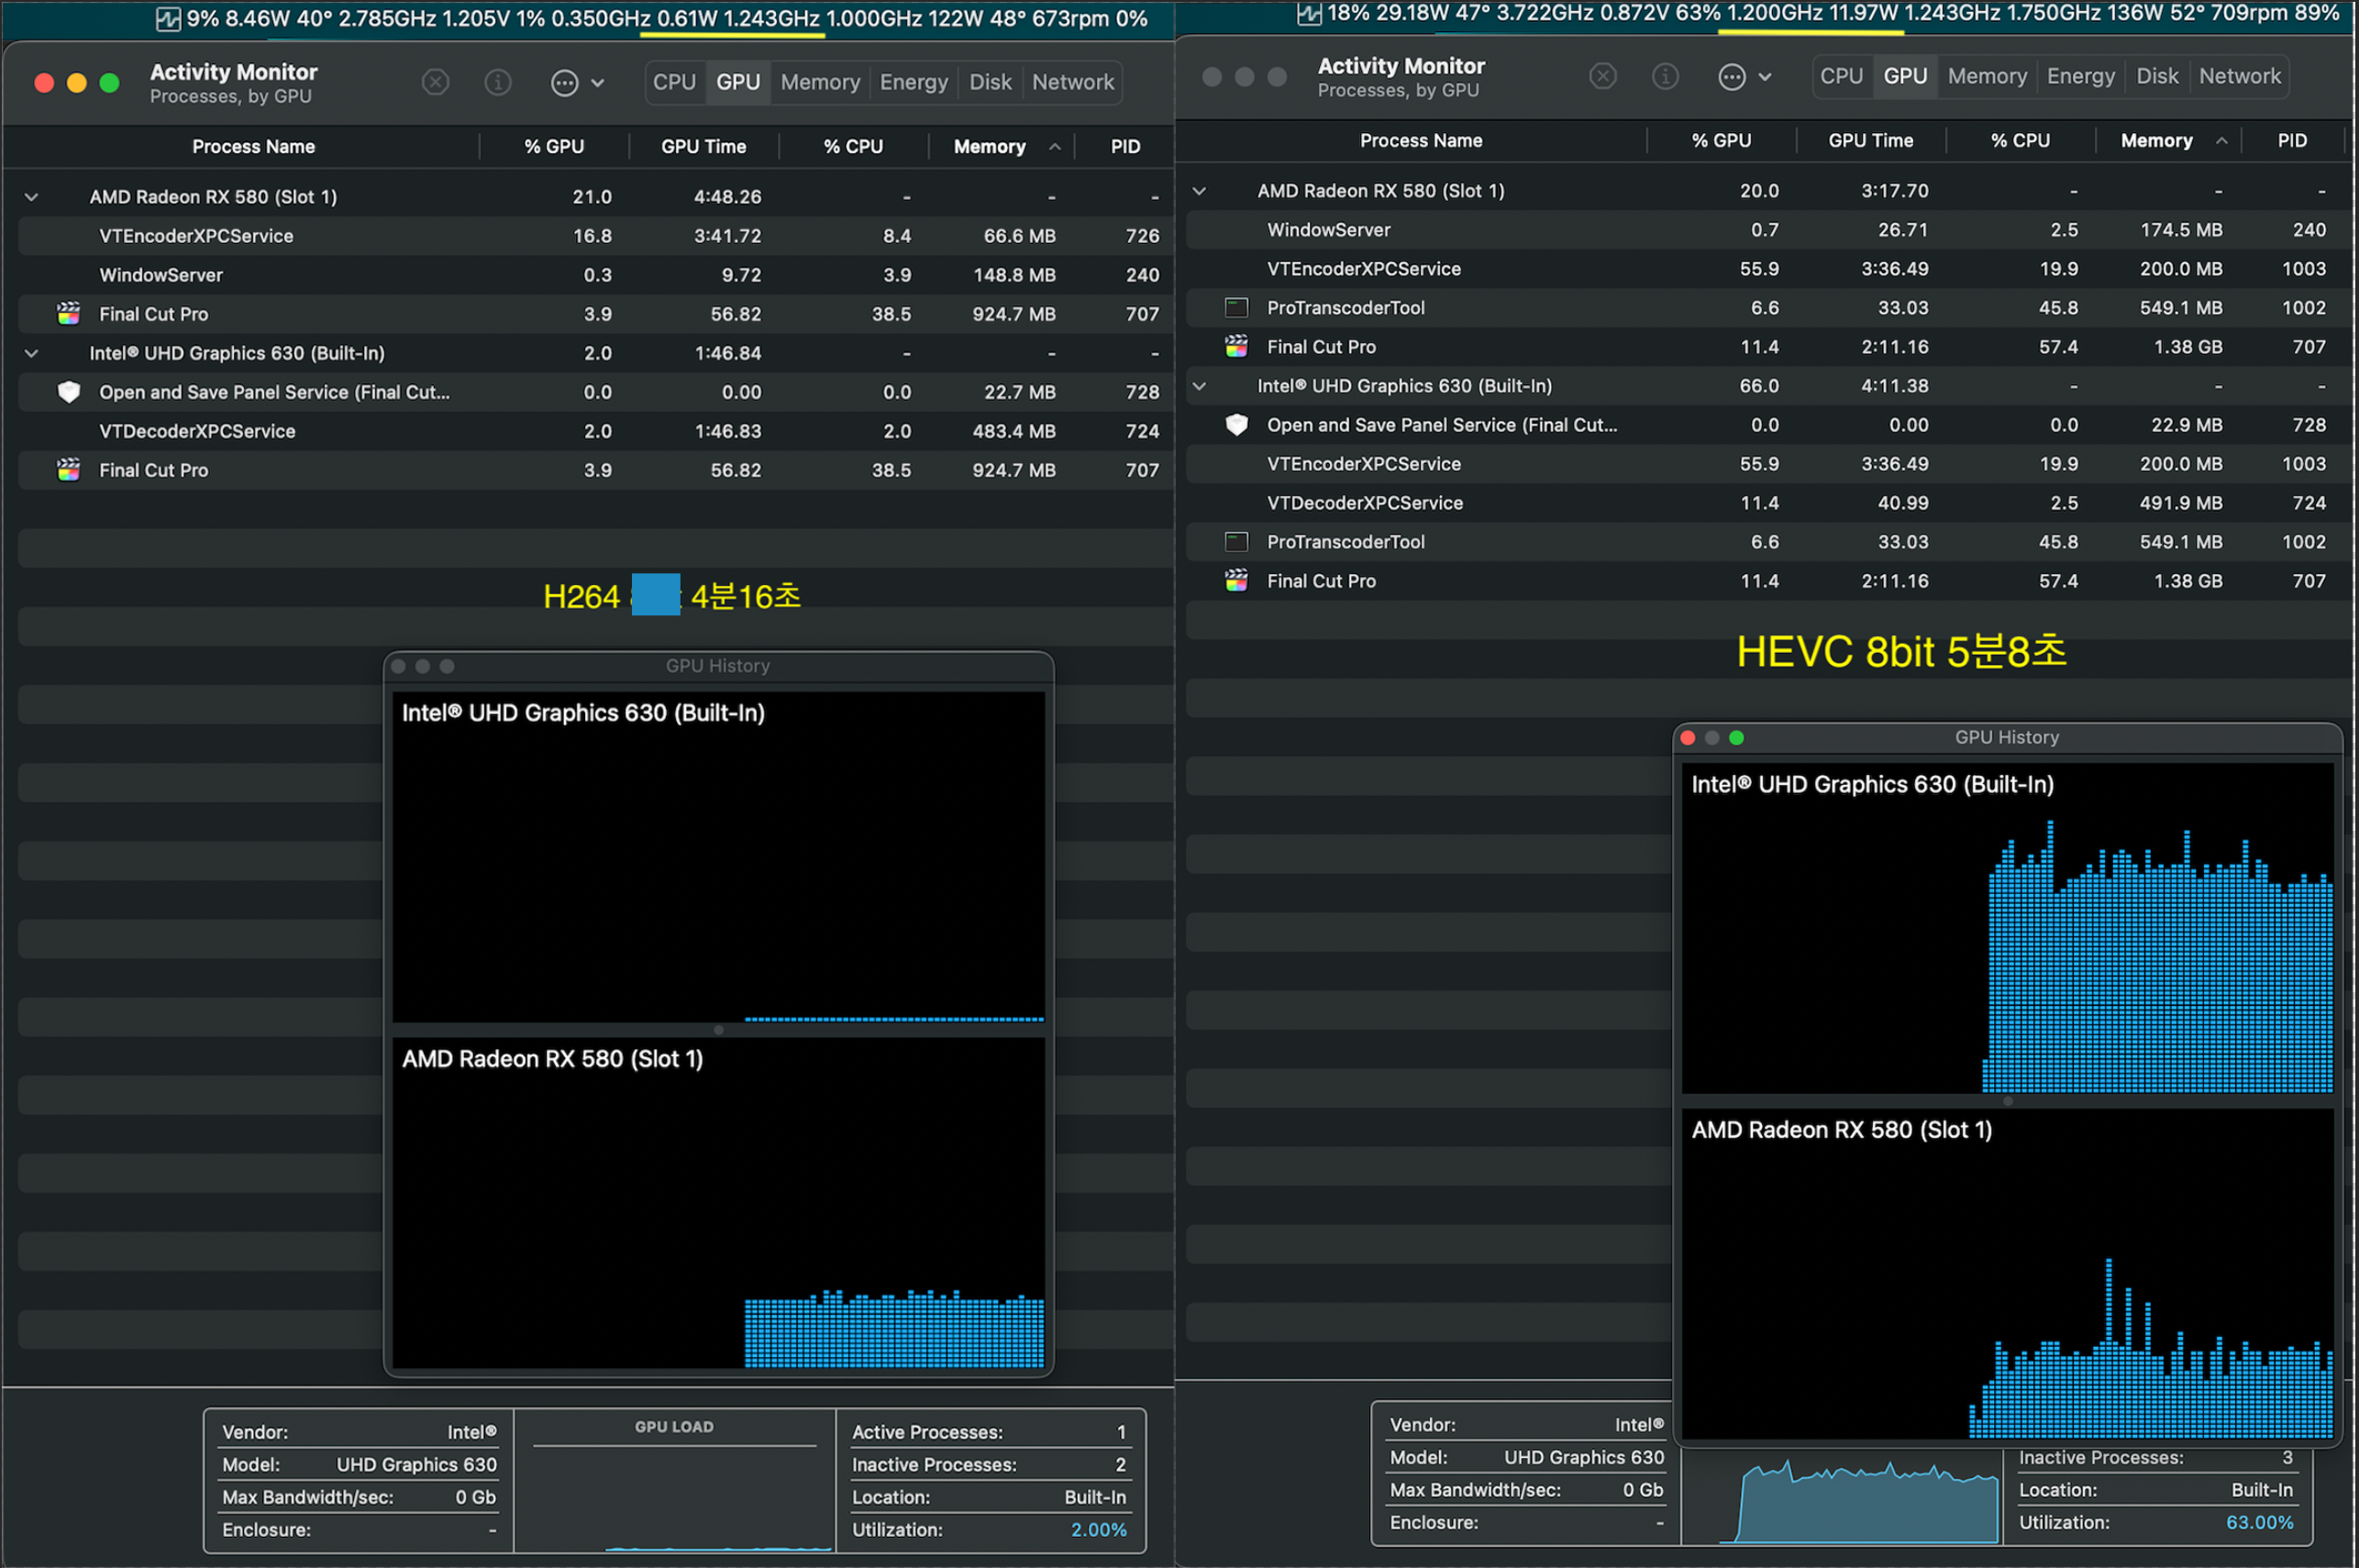The width and height of the screenshot is (2359, 1568).
Task: Select GPU tab in left window
Action: tap(738, 82)
